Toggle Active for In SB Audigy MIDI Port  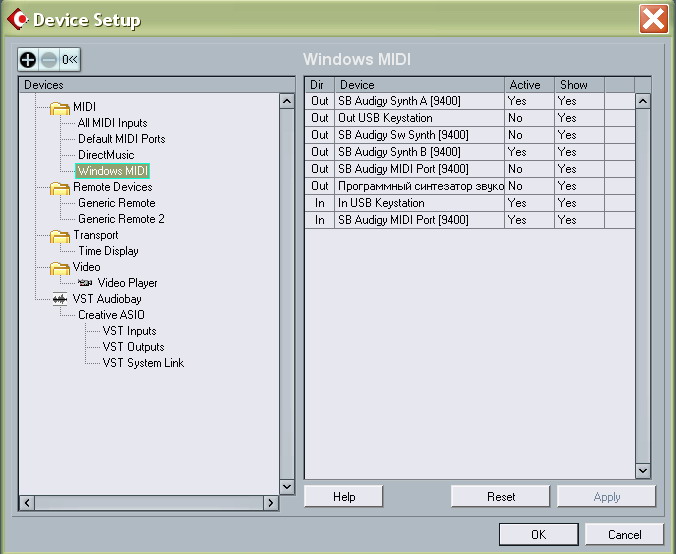point(529,220)
